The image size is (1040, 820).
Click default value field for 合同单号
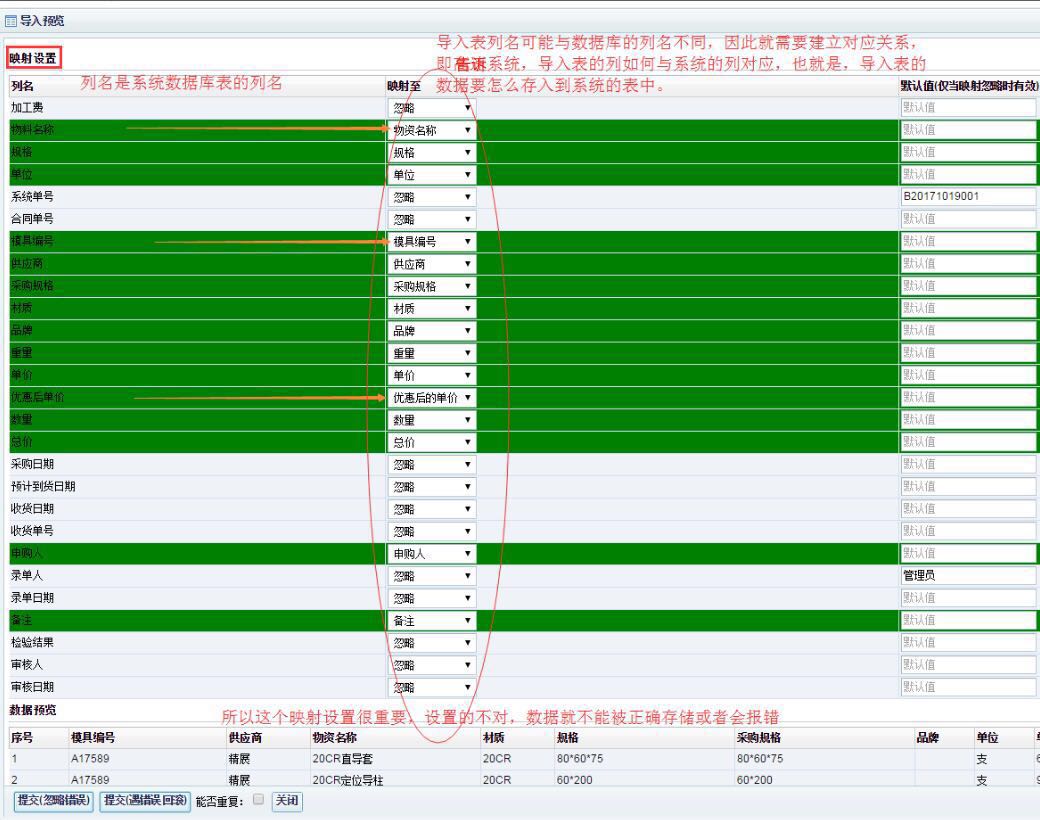[968, 219]
